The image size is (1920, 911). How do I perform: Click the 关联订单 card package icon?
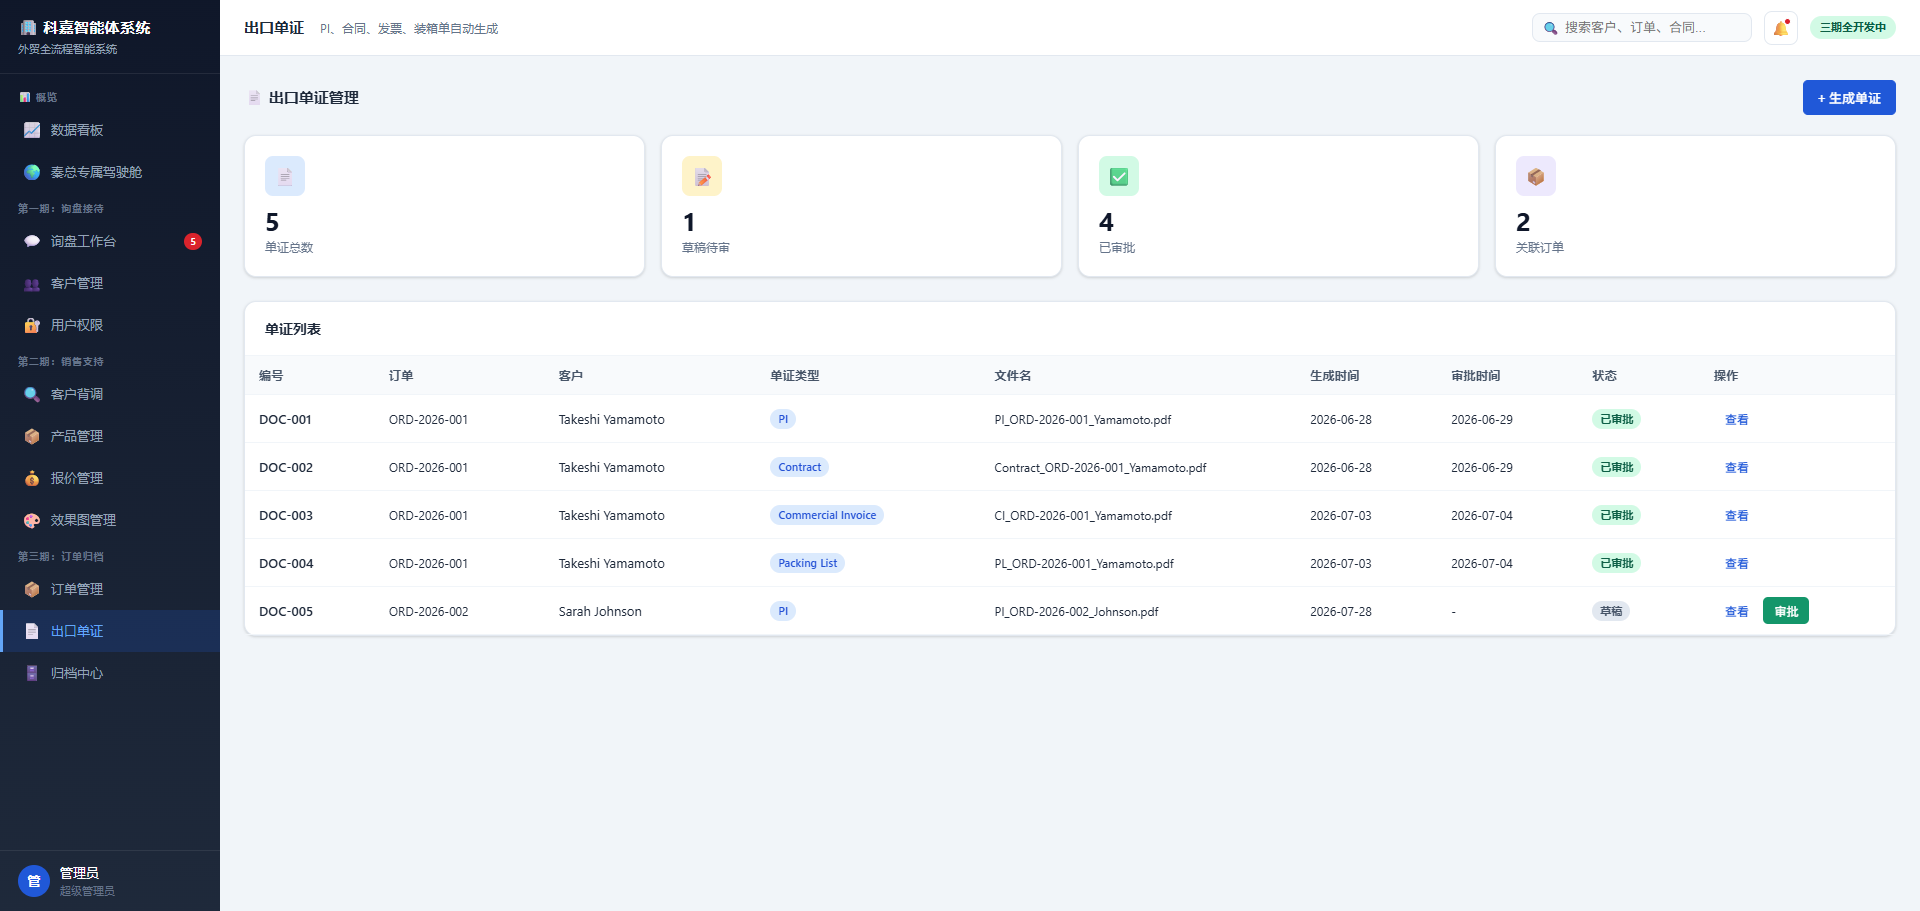(x=1536, y=176)
